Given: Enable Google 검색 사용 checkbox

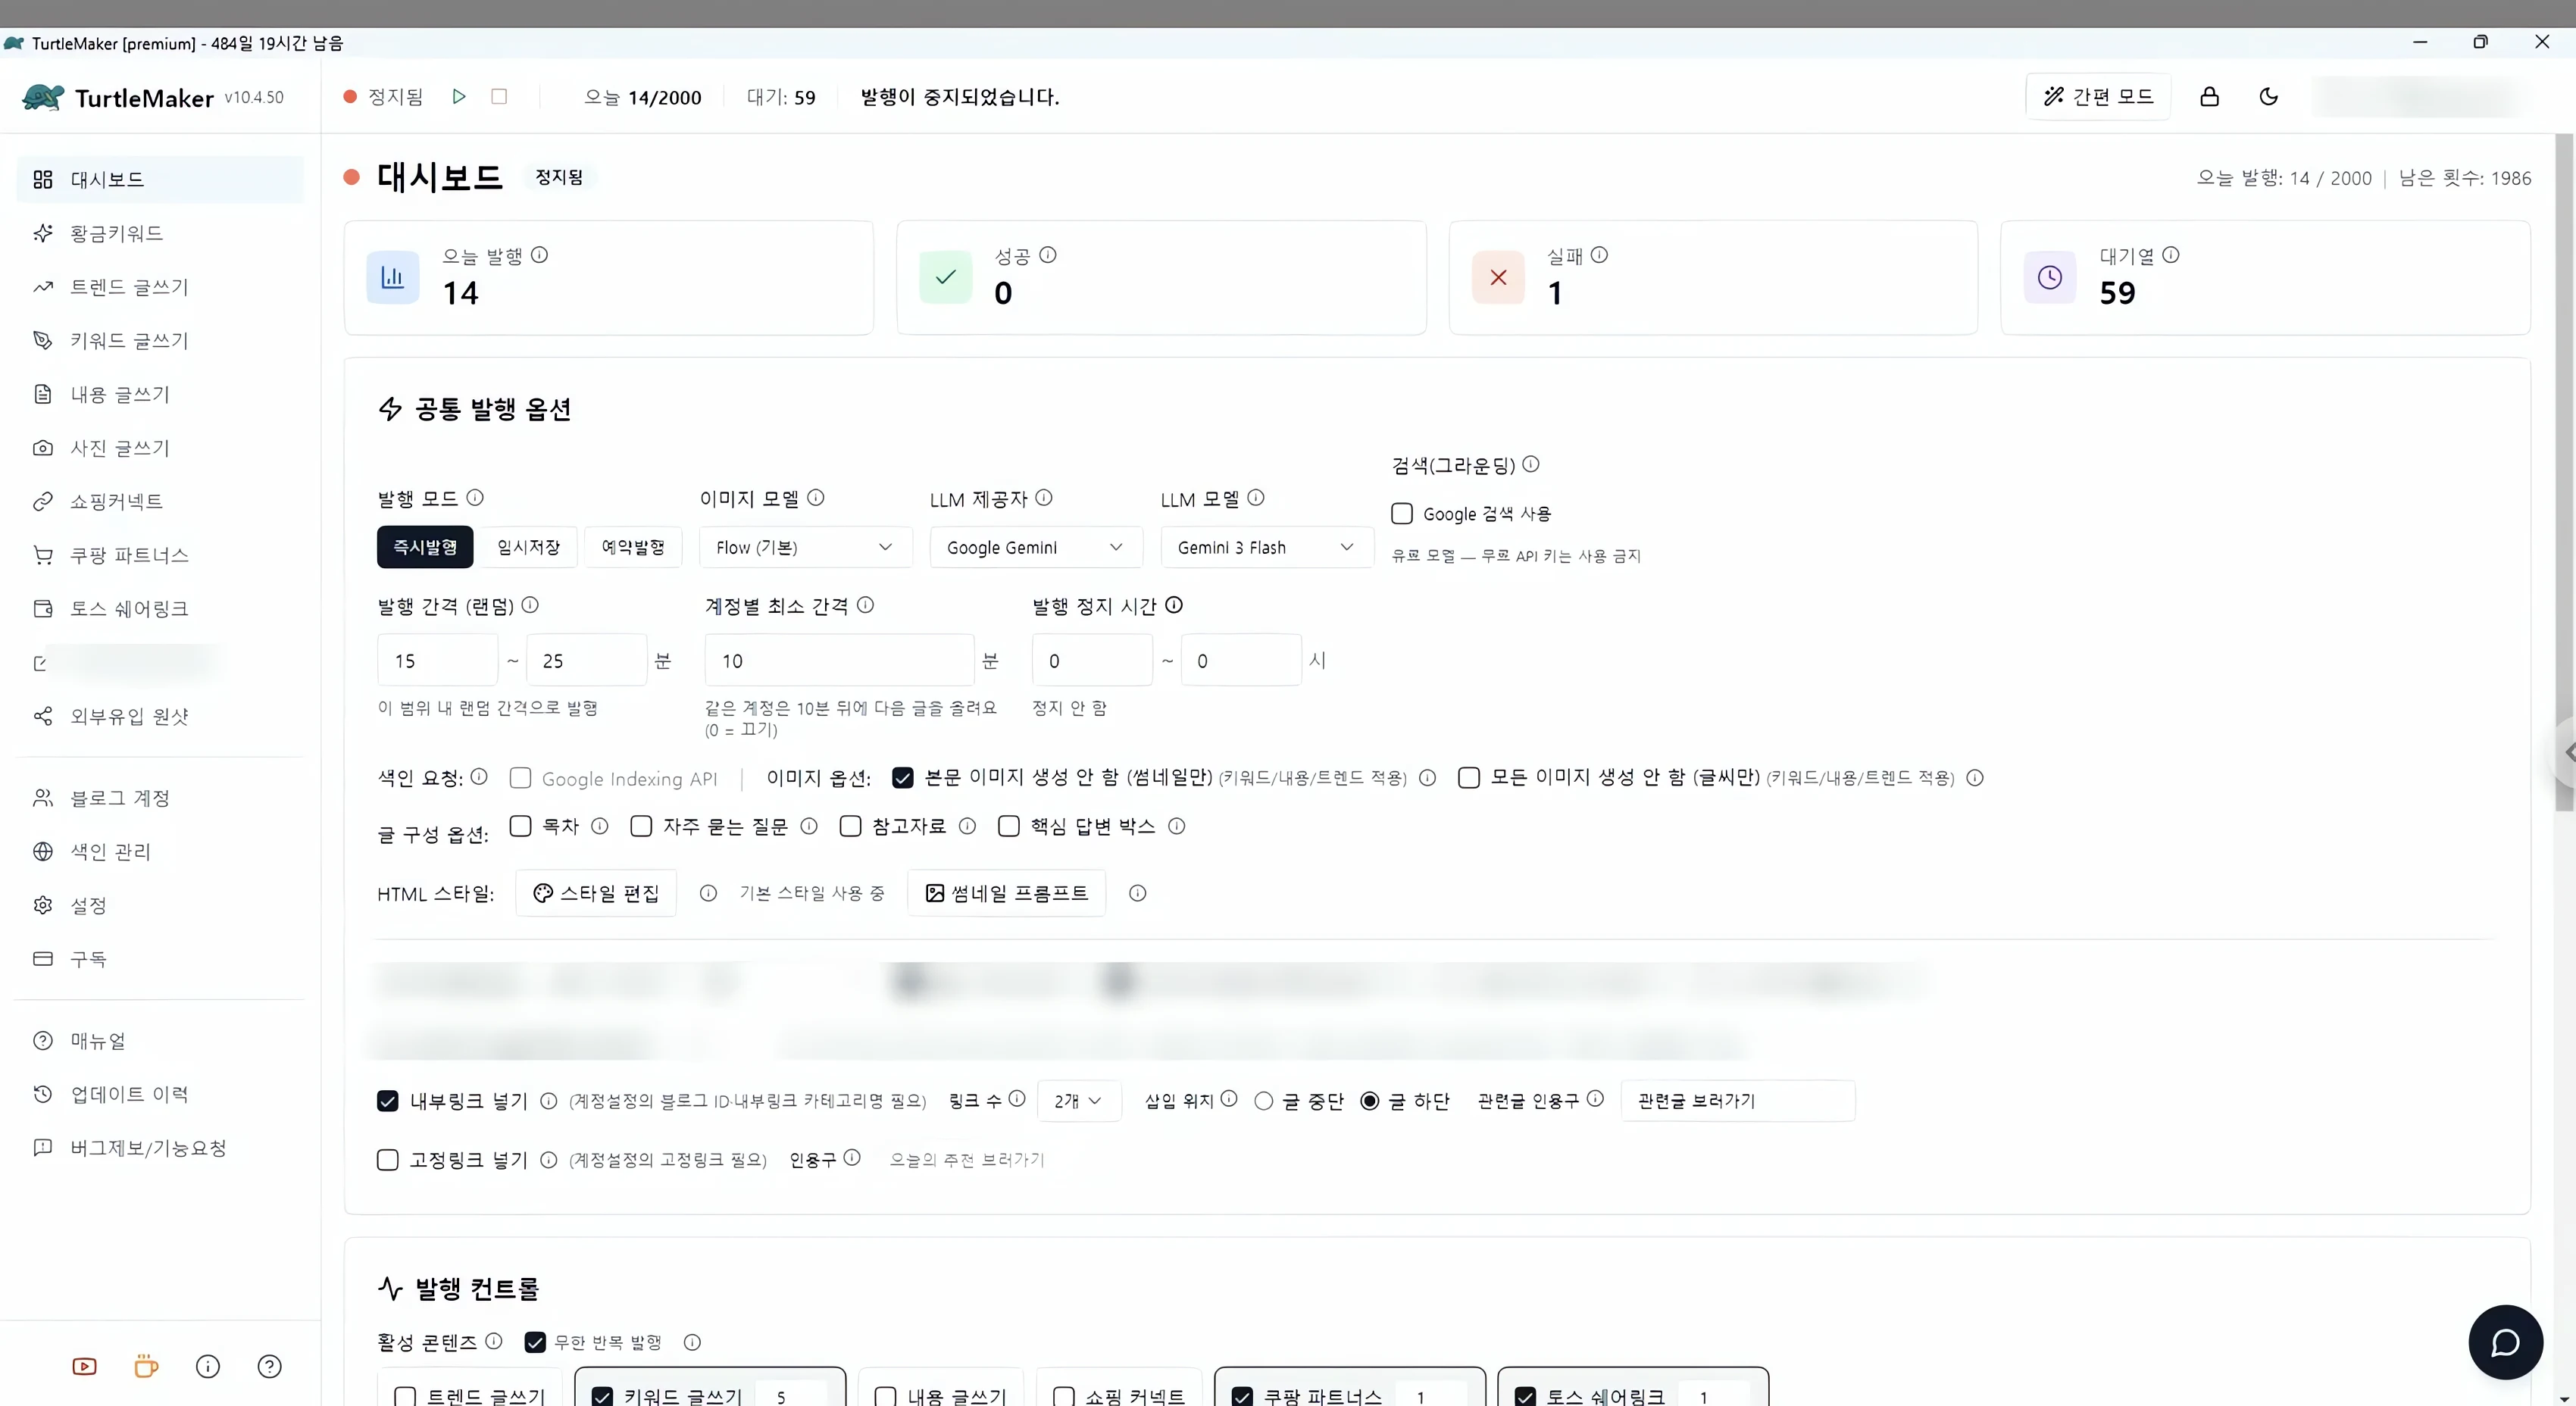Looking at the screenshot, I should [1402, 513].
